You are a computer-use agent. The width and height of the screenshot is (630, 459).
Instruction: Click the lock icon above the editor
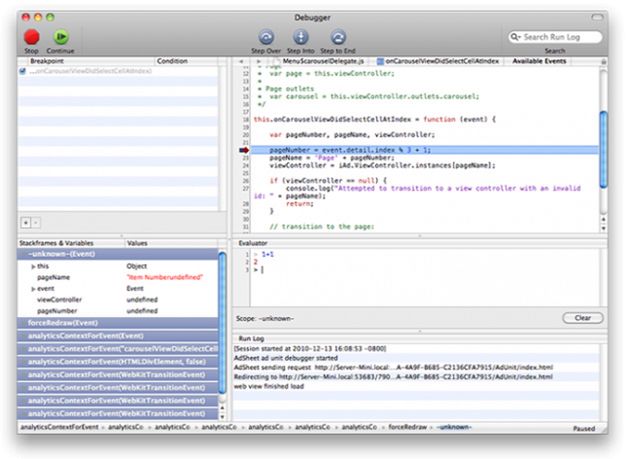click(603, 61)
